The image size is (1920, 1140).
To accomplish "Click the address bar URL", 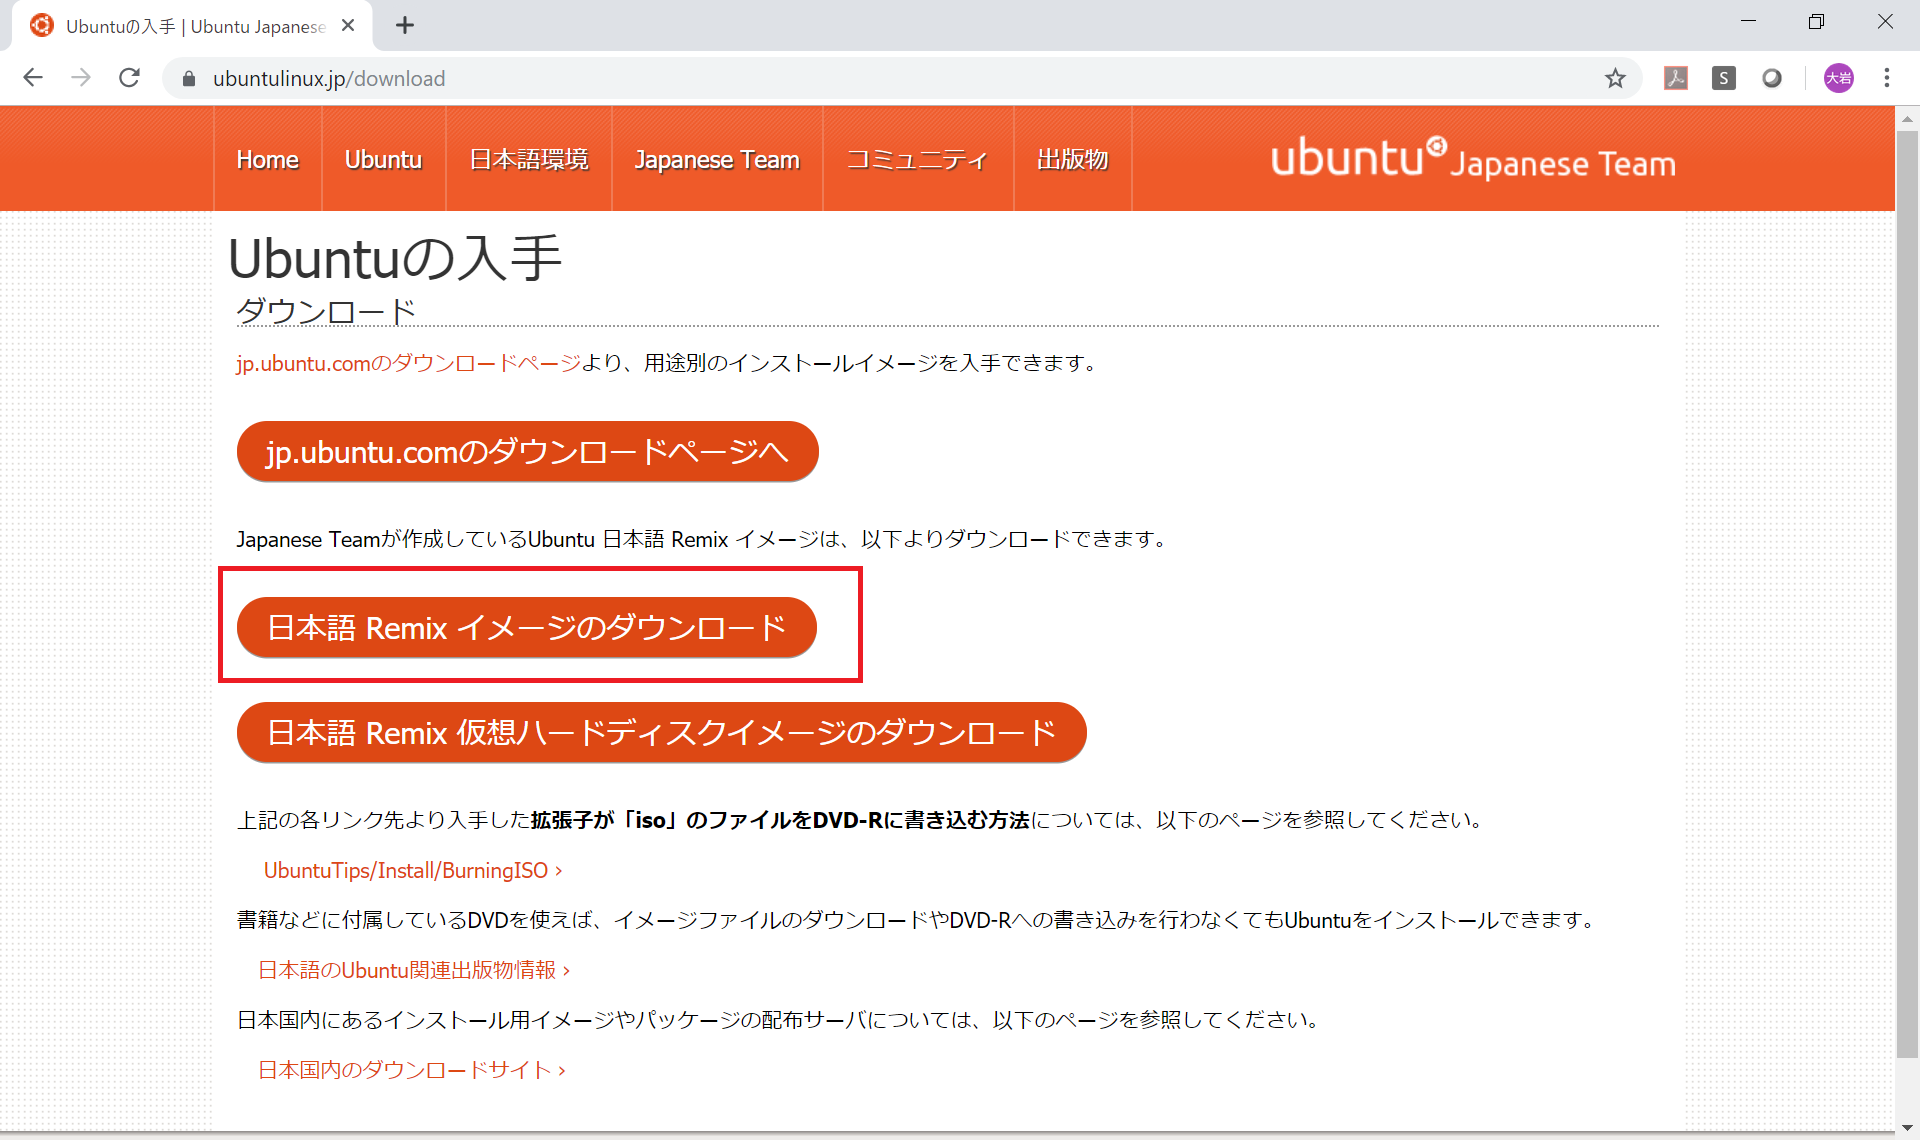I will coord(329,79).
